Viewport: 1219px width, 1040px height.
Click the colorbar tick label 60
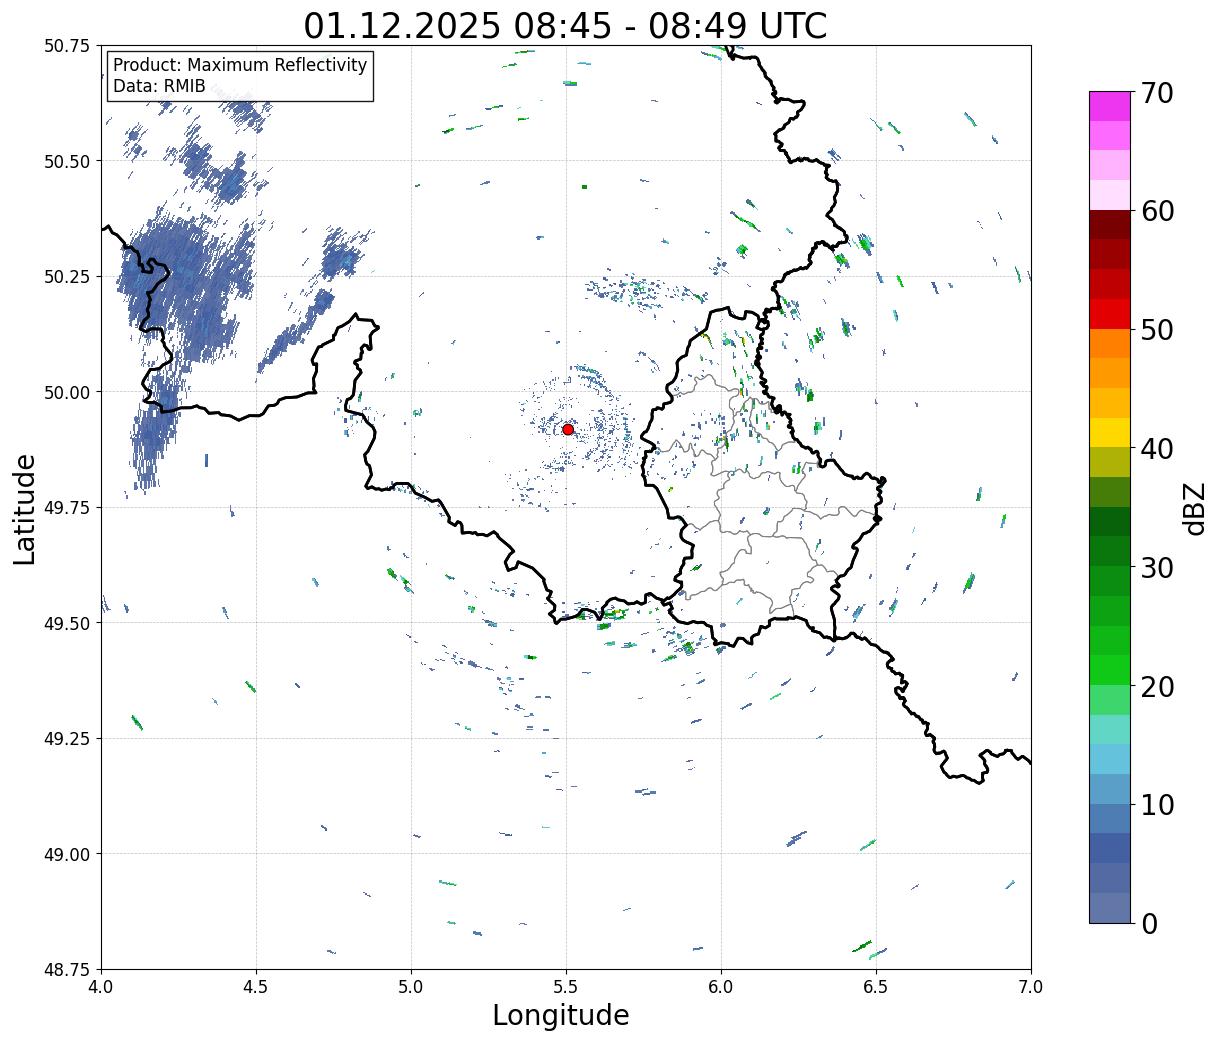click(x=1157, y=211)
